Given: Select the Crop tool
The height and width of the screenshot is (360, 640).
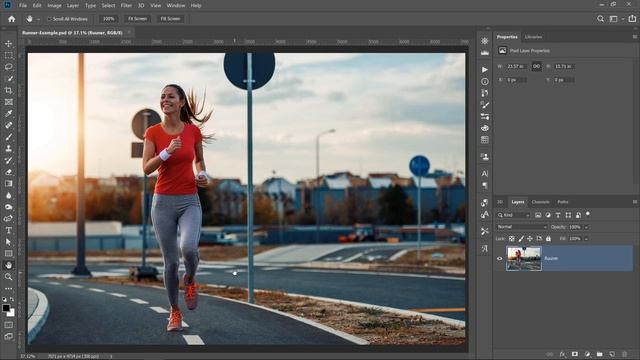Looking at the screenshot, I should point(9,90).
